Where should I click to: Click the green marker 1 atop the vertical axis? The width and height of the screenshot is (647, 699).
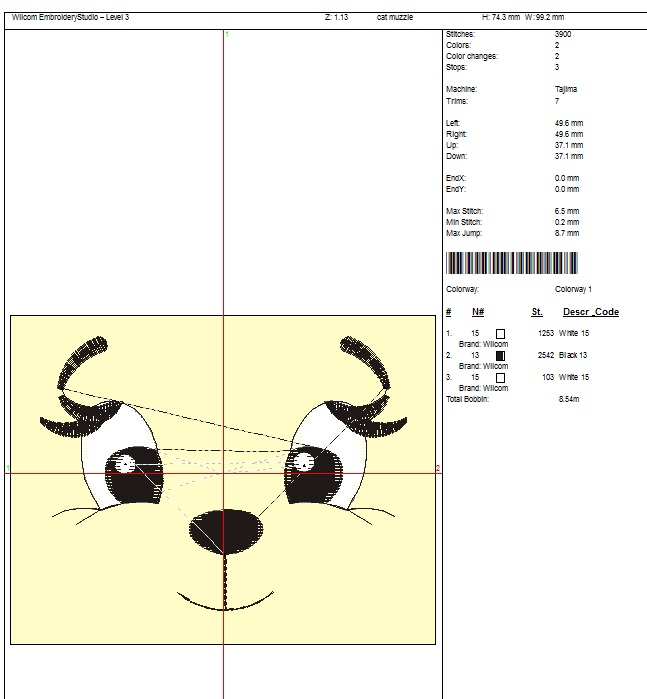click(228, 35)
